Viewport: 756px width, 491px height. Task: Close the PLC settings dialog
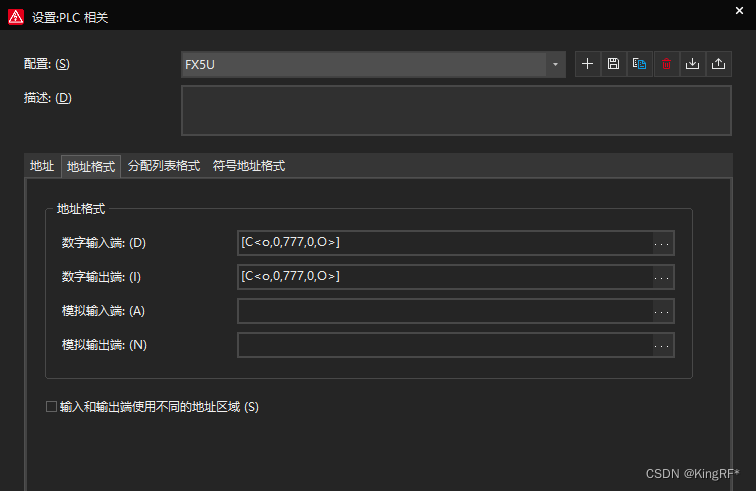click(x=738, y=11)
